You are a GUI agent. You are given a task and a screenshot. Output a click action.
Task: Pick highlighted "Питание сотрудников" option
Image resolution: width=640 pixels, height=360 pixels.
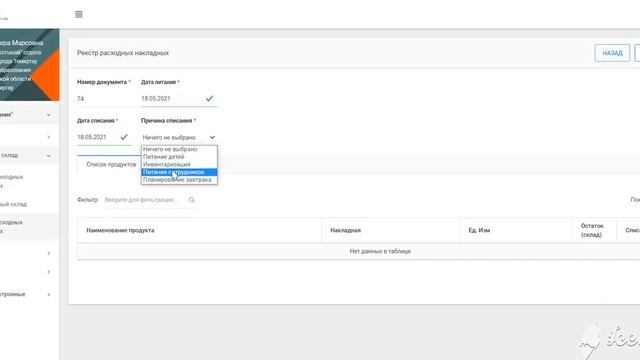[179, 172]
